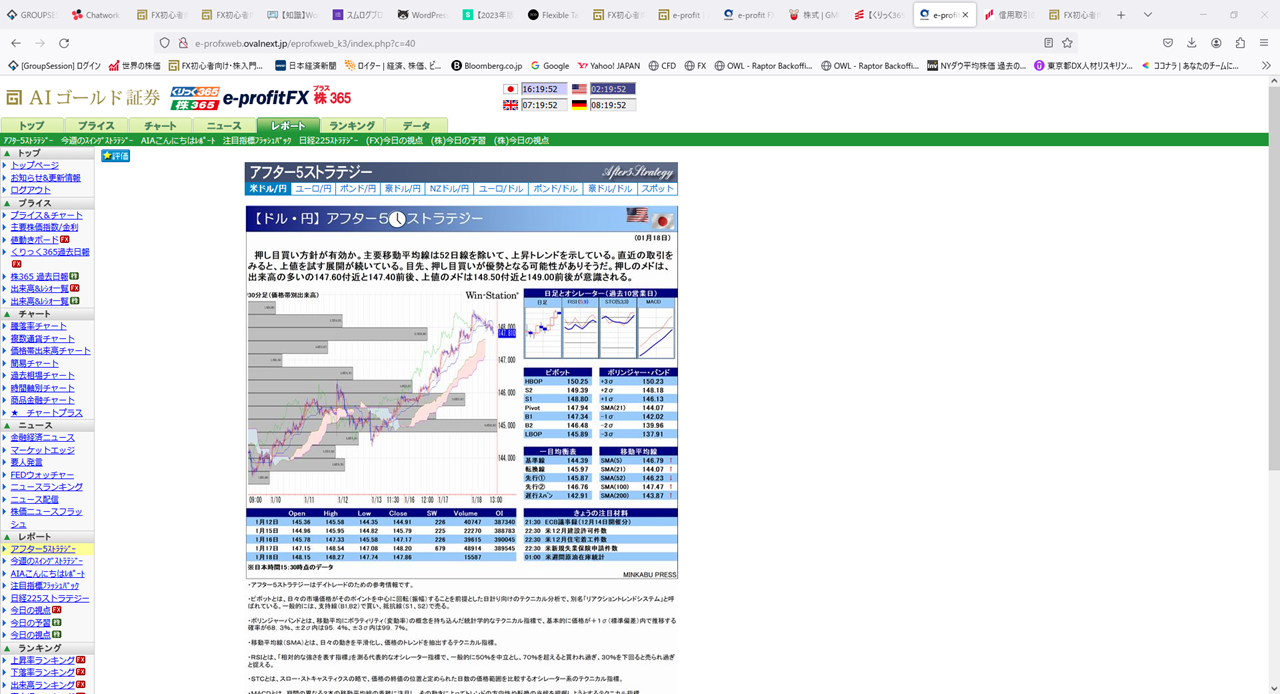This screenshot has height=694, width=1280.
Task: Switch to the ニュース main tab
Action: tap(224, 126)
